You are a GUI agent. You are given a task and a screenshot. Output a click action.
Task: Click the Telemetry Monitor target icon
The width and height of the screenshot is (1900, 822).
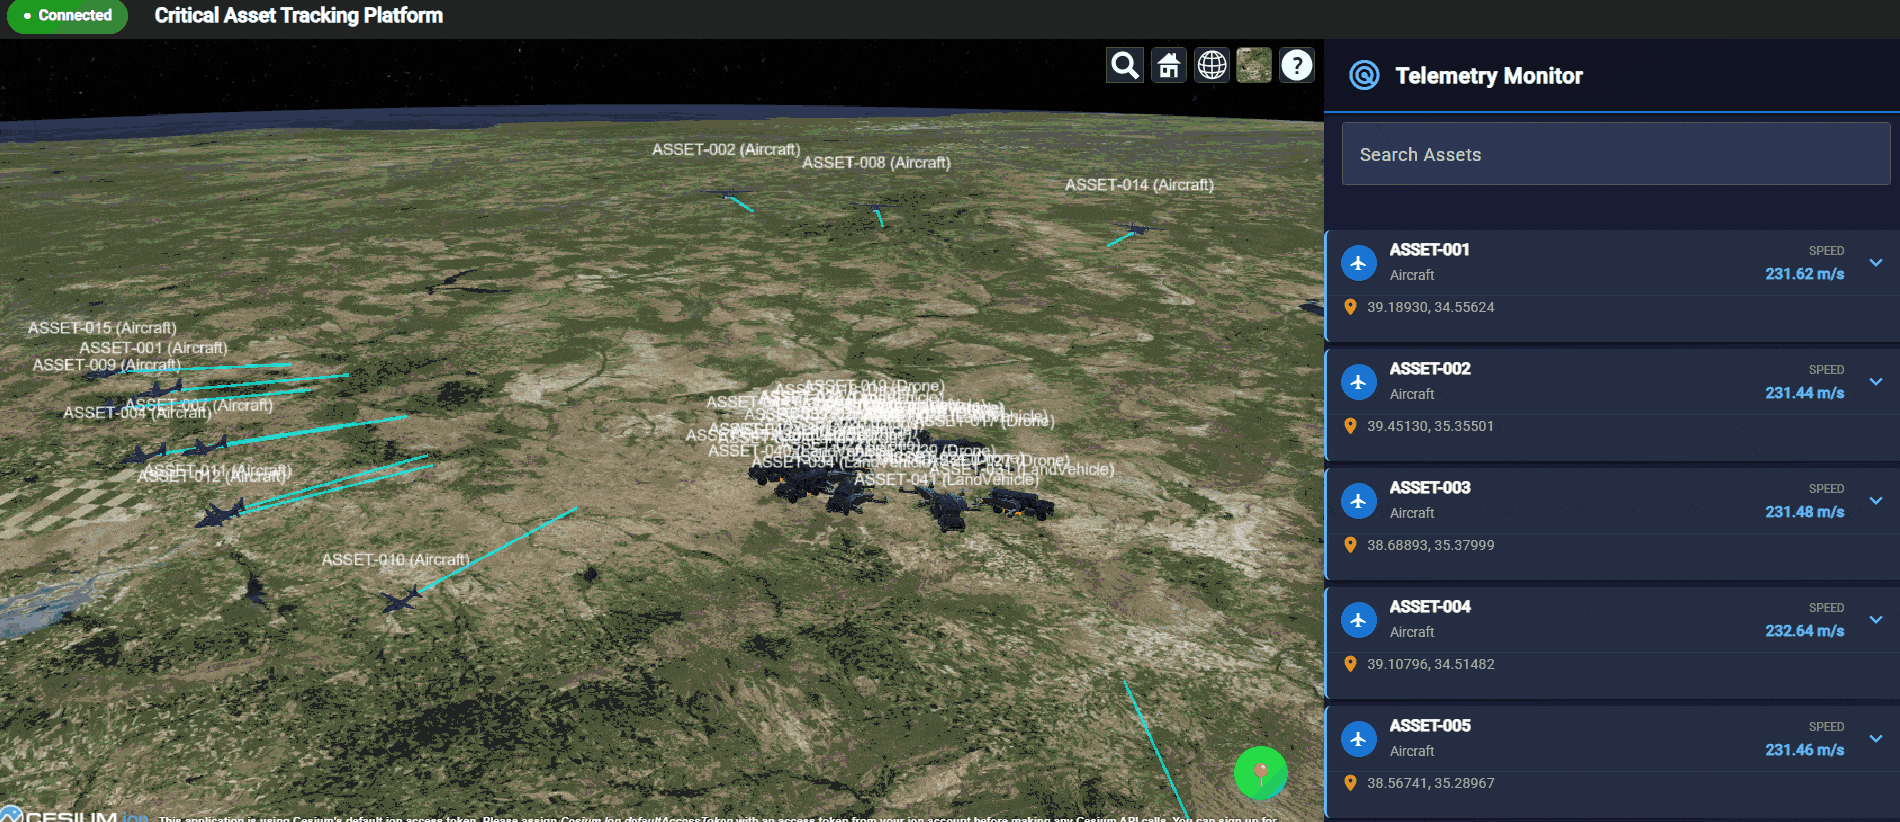1364,75
